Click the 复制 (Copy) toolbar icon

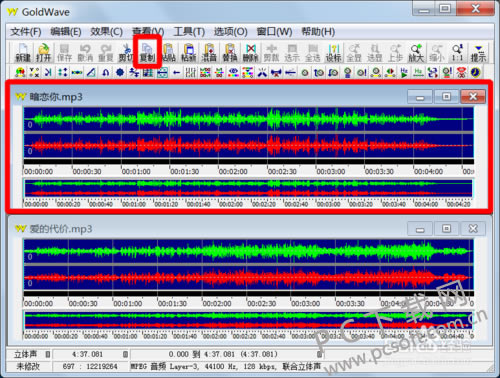click(x=147, y=53)
